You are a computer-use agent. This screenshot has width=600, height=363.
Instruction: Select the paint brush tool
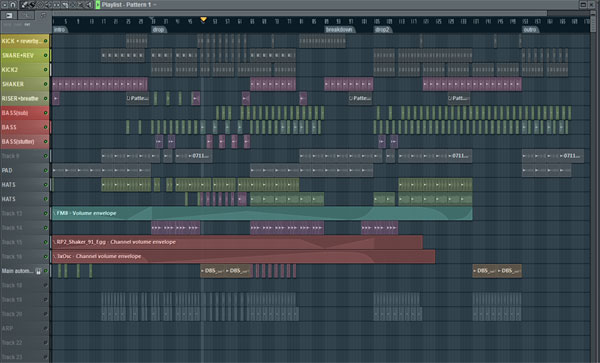point(33,5)
